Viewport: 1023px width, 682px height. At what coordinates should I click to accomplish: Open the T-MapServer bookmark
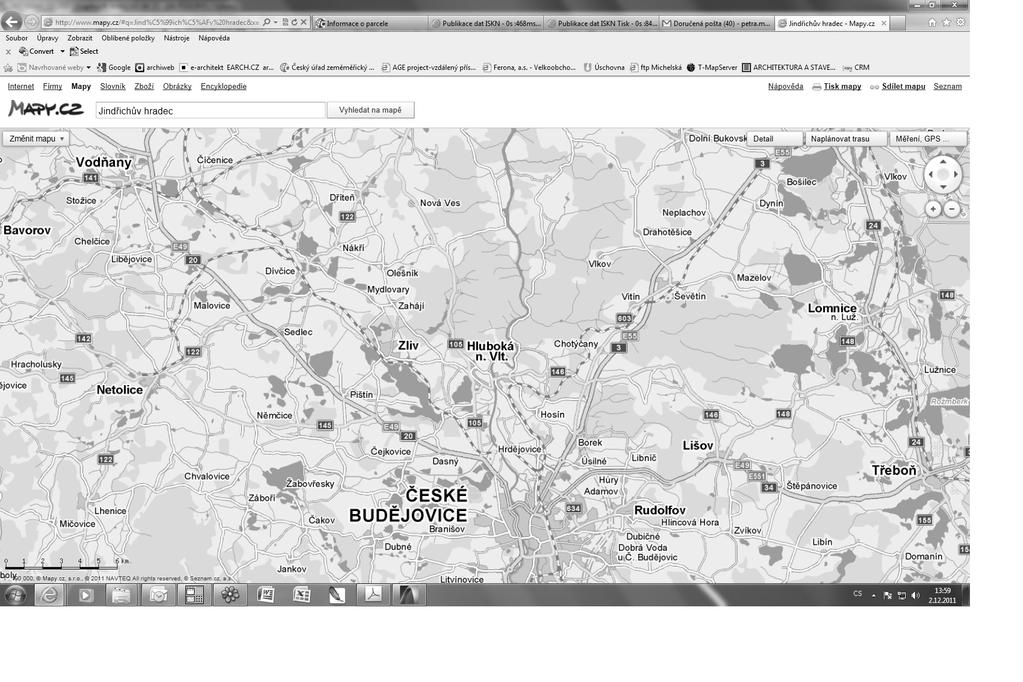coord(712,67)
